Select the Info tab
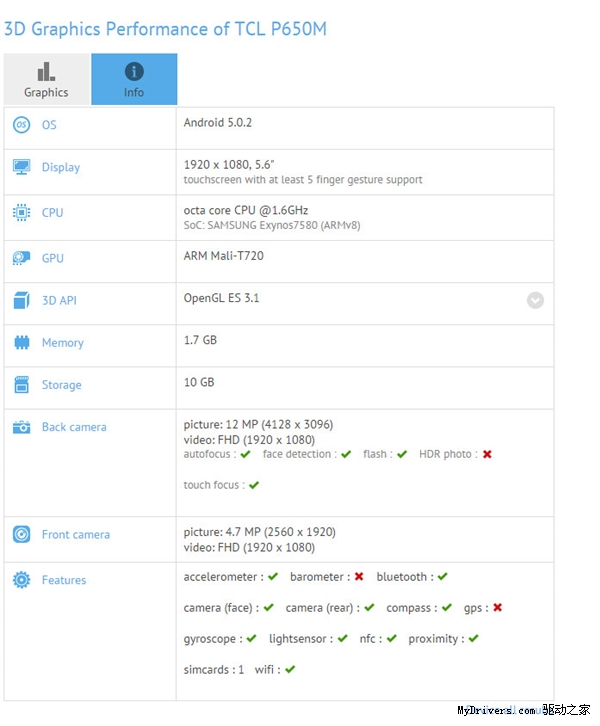 point(134,79)
